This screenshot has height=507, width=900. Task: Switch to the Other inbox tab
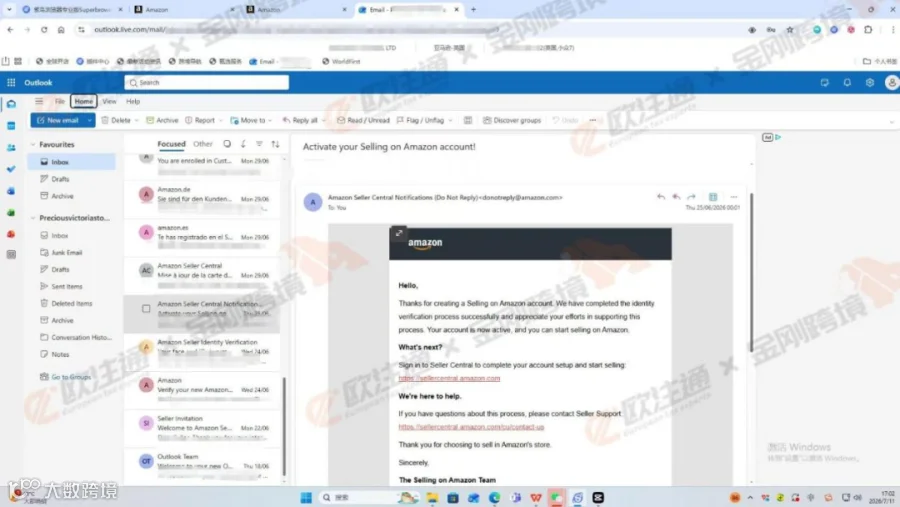pos(203,144)
